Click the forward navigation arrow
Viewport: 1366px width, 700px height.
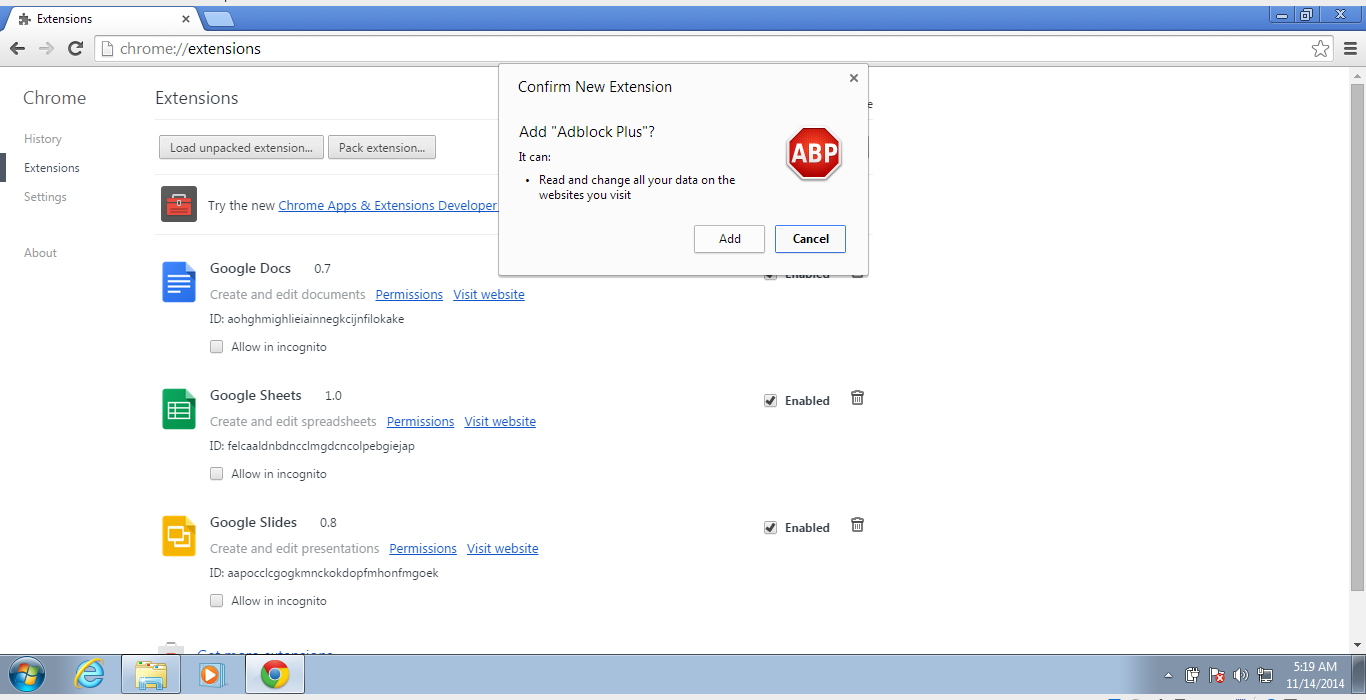click(46, 48)
